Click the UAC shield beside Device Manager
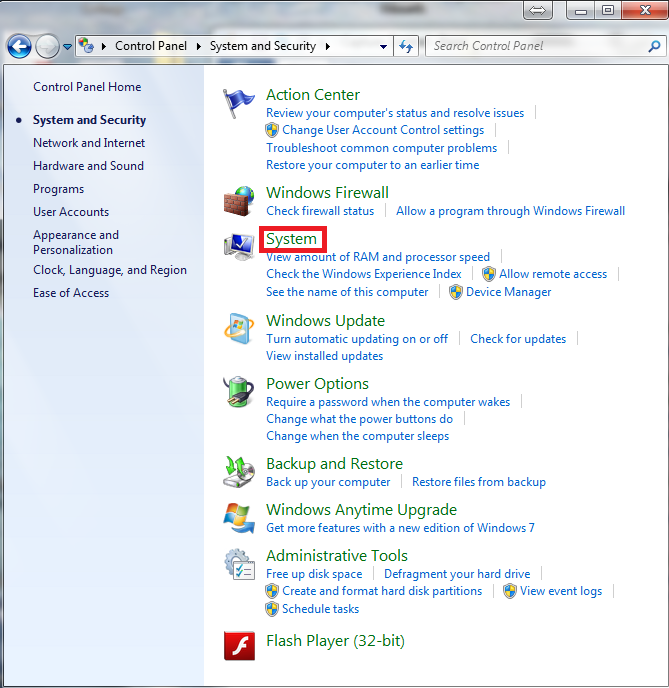Screen dimensions: 669x688 456,292
